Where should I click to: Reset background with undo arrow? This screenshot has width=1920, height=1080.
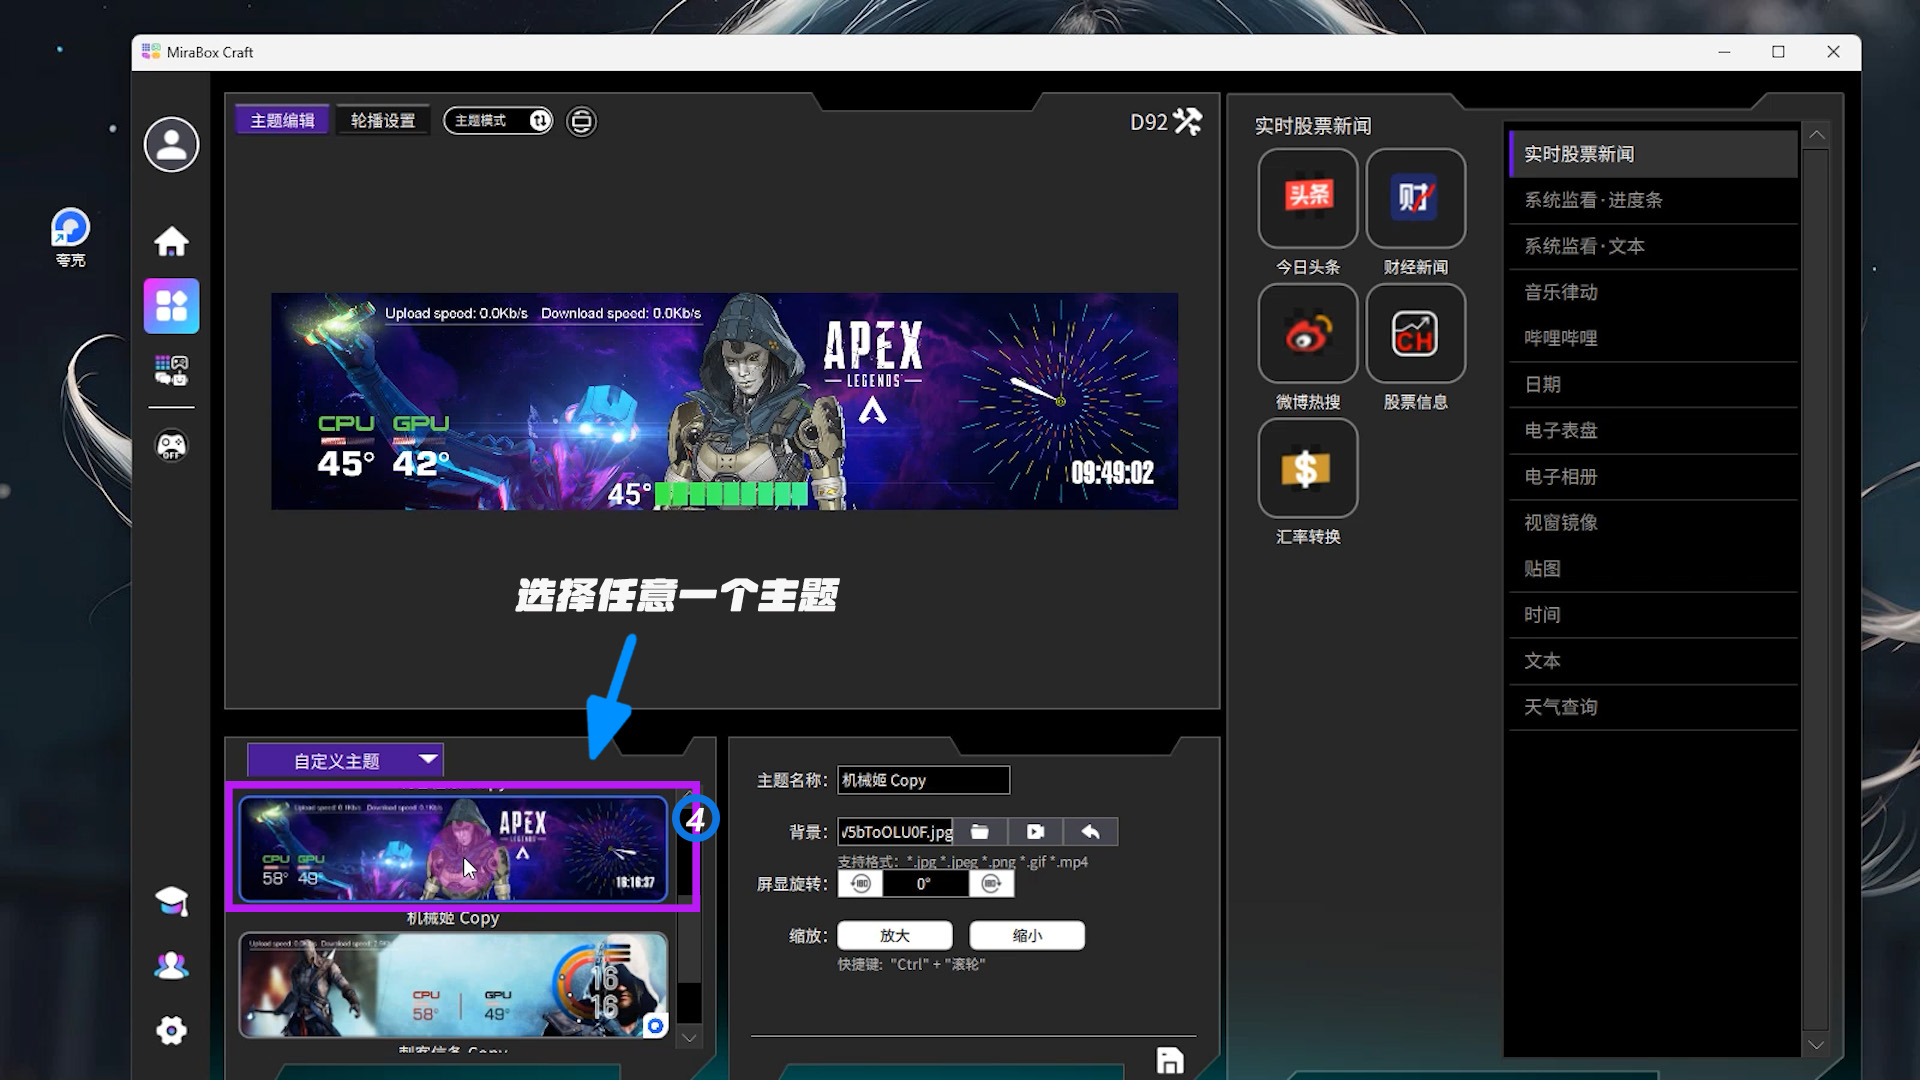tap(1091, 832)
